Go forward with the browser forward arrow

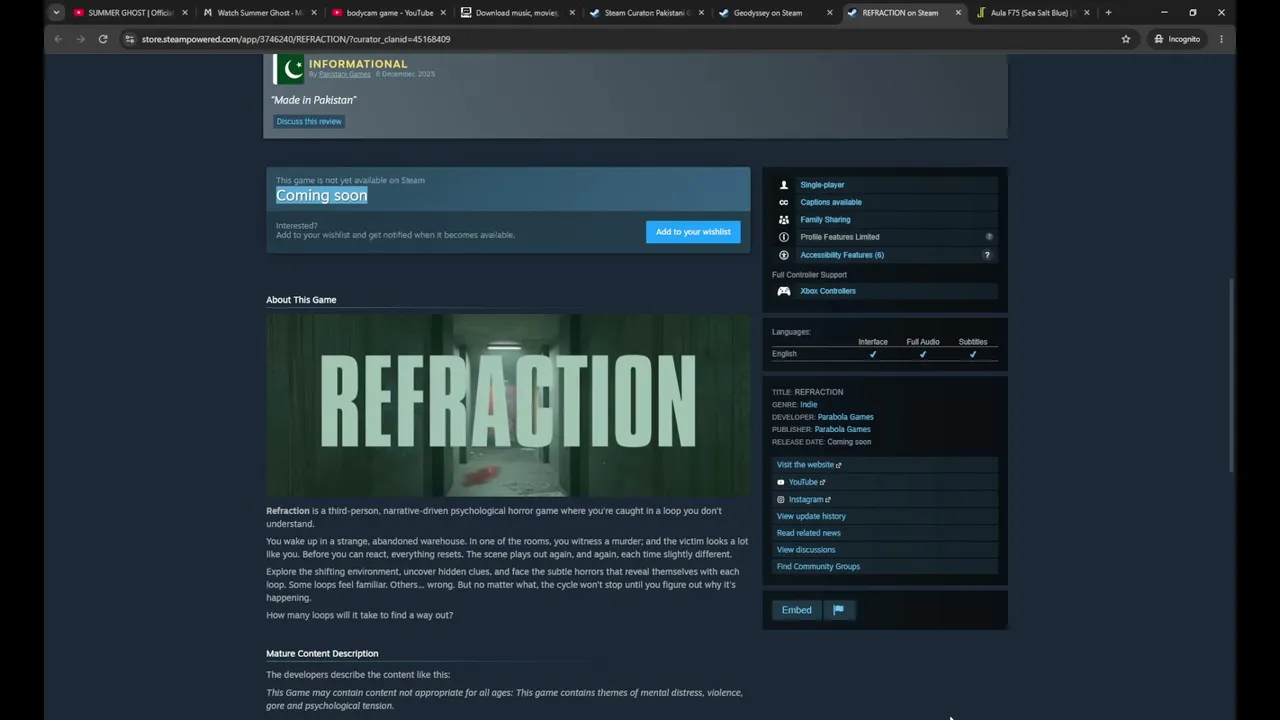80,39
